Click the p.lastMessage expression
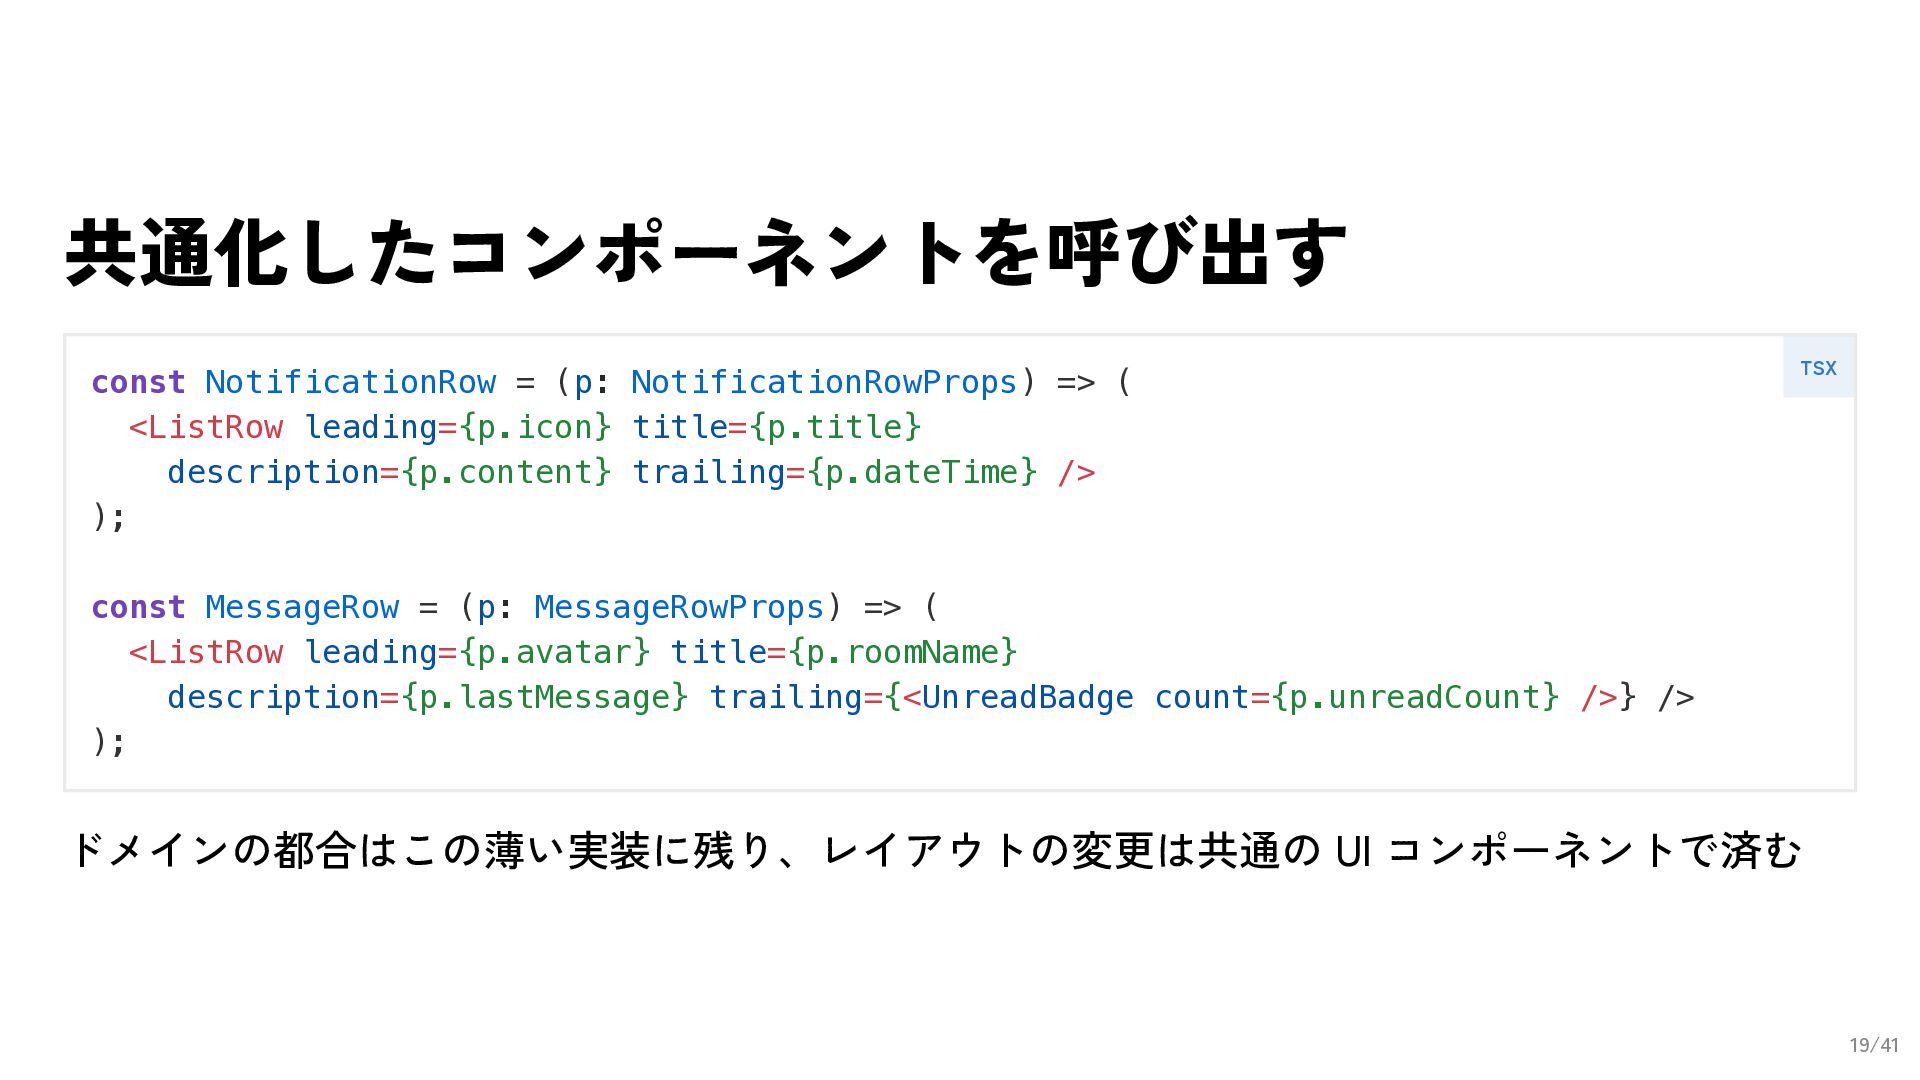 (545, 697)
